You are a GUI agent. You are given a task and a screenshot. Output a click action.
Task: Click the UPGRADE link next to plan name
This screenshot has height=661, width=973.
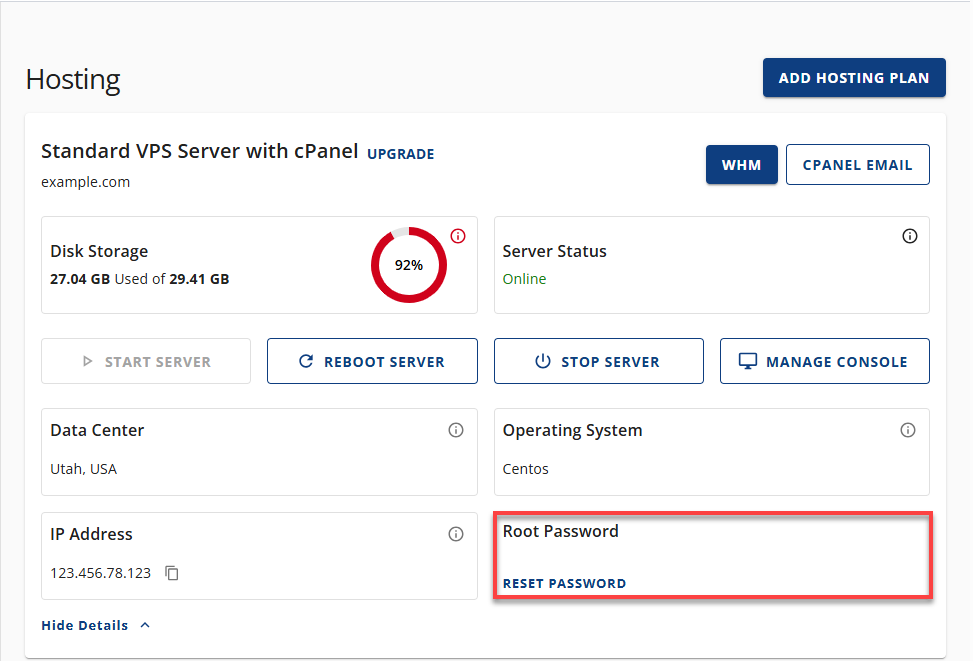400,154
